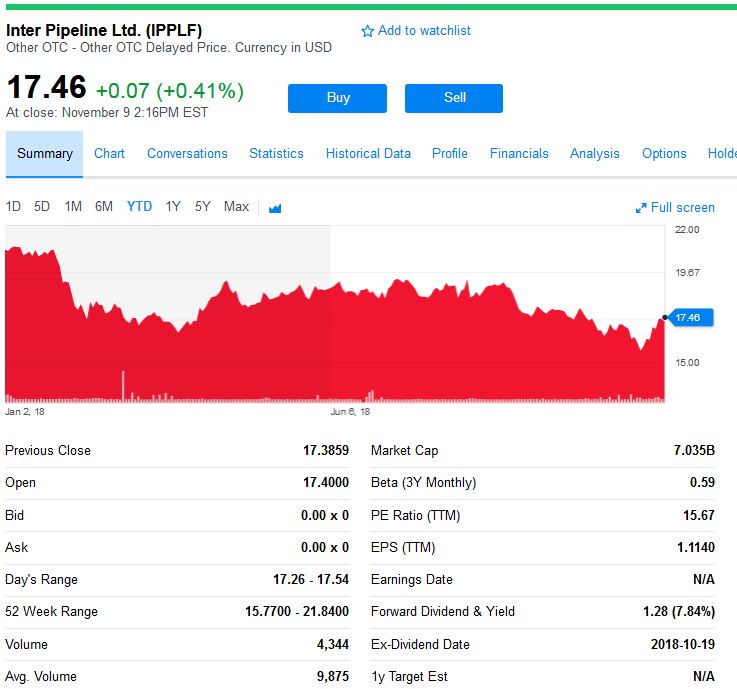Go to the Statistics tab
The height and width of the screenshot is (689, 737).
click(x=276, y=154)
